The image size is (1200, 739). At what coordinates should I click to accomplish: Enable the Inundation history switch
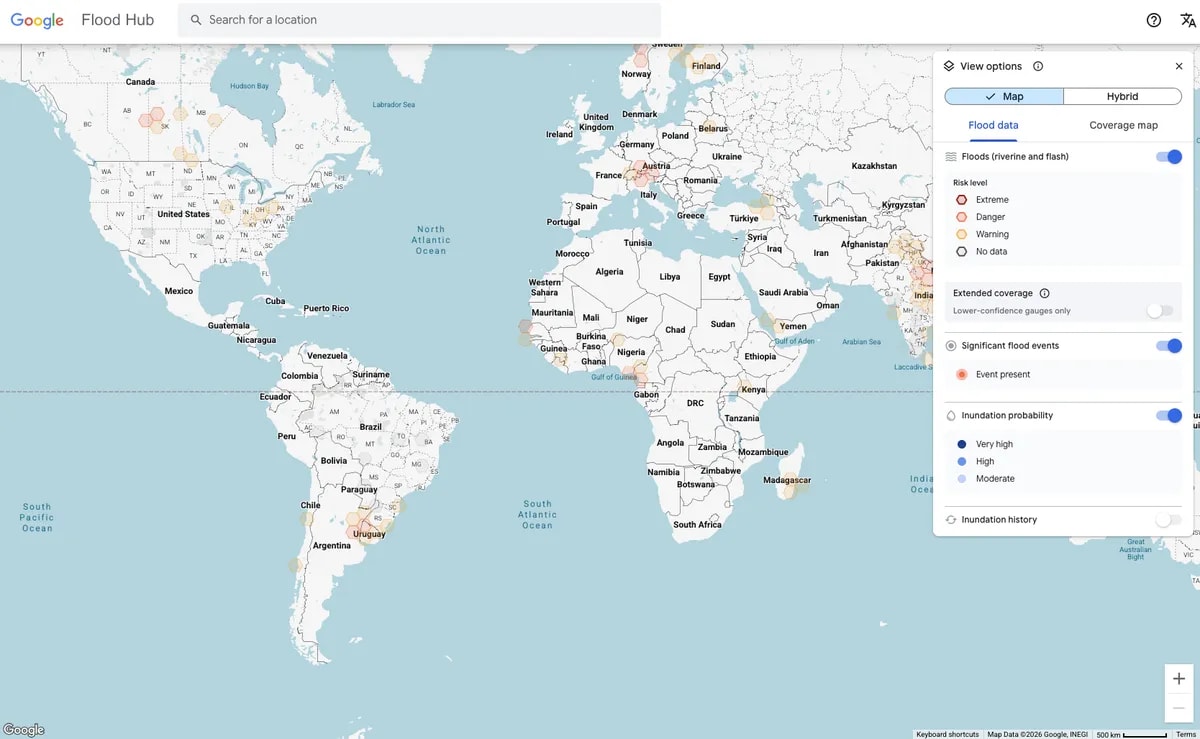(x=1168, y=520)
